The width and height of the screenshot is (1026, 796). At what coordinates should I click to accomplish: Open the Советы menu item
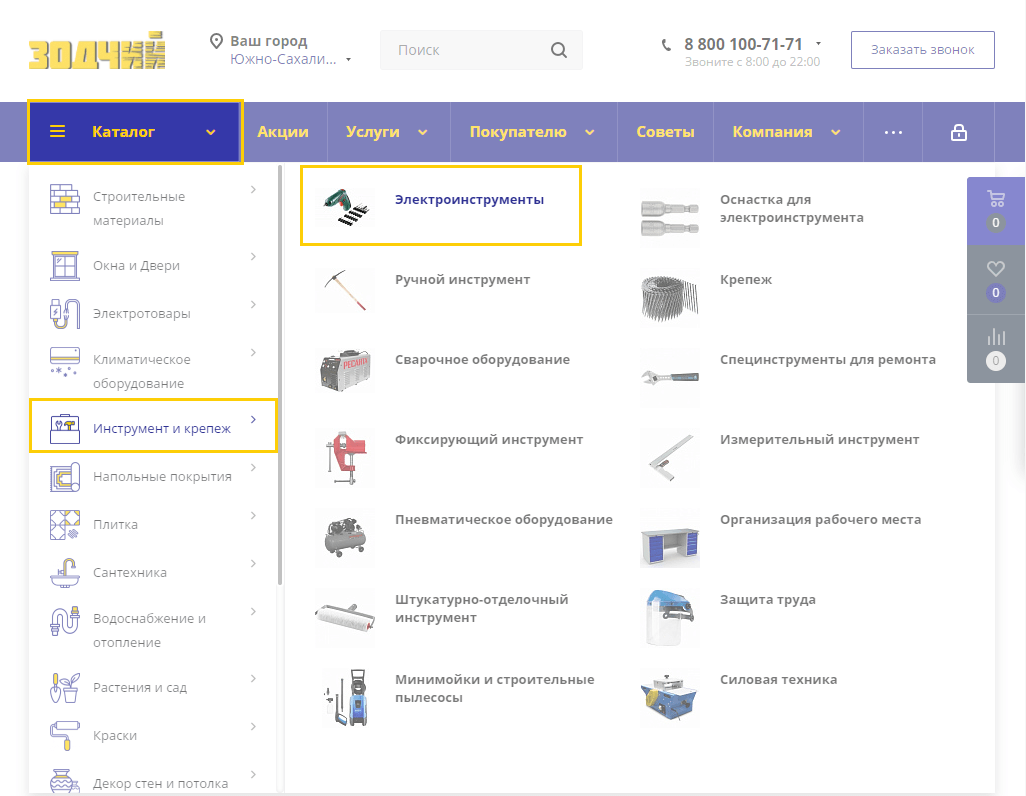665,132
